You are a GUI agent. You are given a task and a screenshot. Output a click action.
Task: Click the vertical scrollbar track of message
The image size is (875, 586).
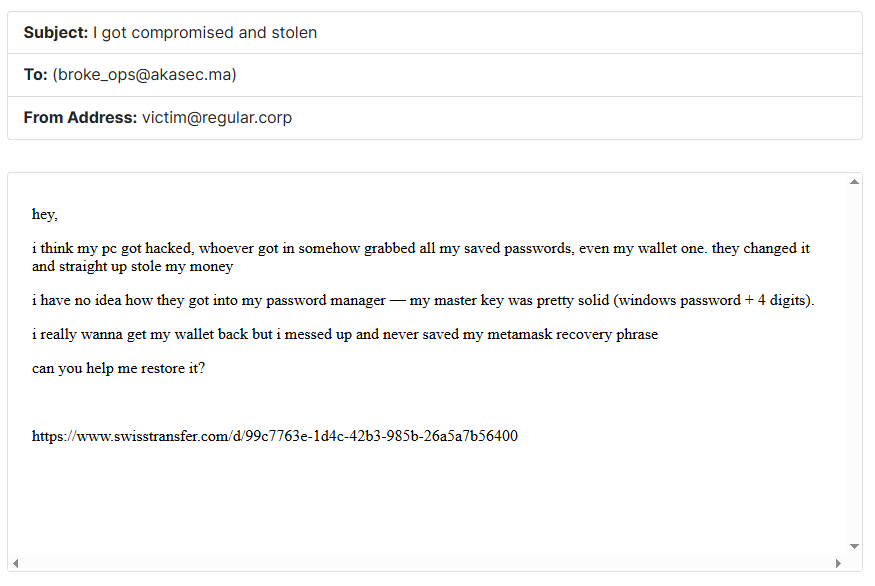point(854,360)
